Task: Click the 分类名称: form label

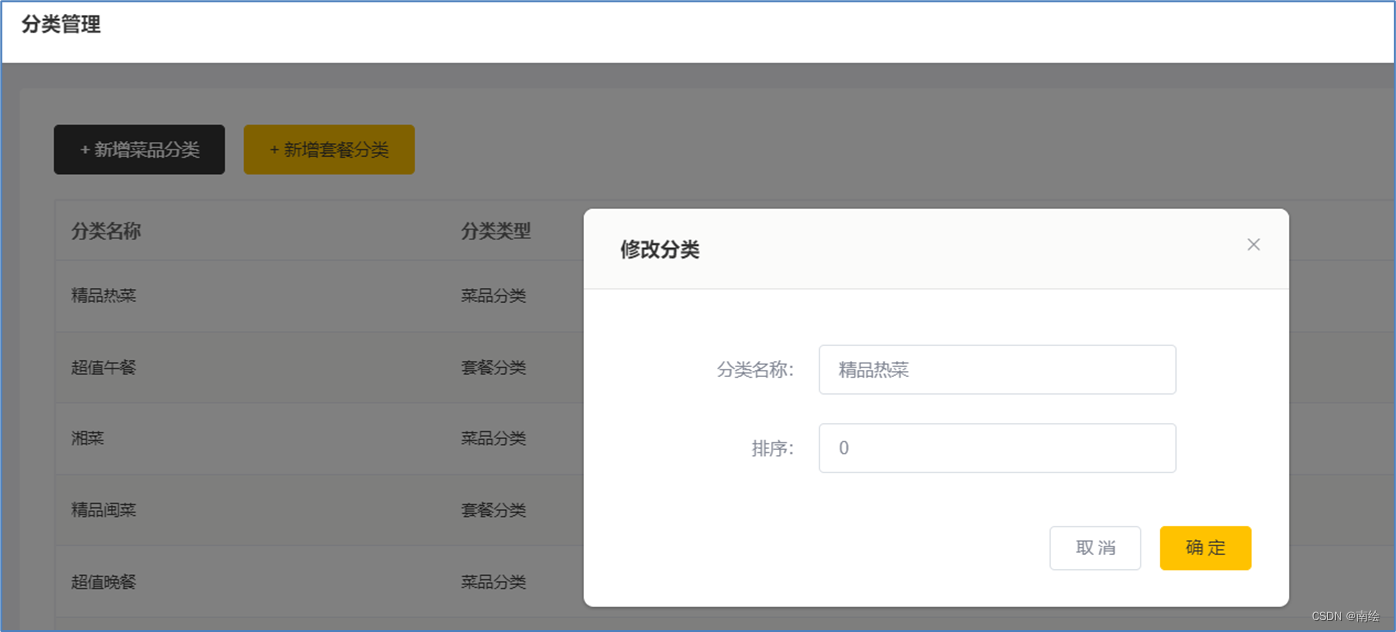Action: click(x=755, y=370)
